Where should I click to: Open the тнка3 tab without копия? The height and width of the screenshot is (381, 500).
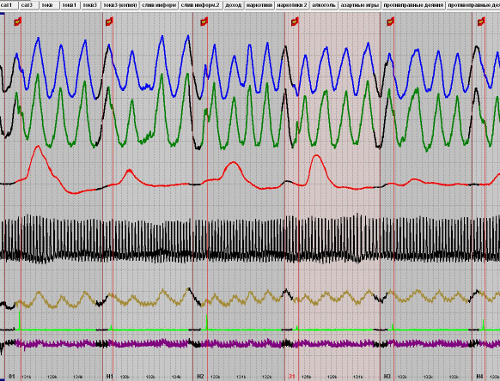pyautogui.click(x=90, y=5)
